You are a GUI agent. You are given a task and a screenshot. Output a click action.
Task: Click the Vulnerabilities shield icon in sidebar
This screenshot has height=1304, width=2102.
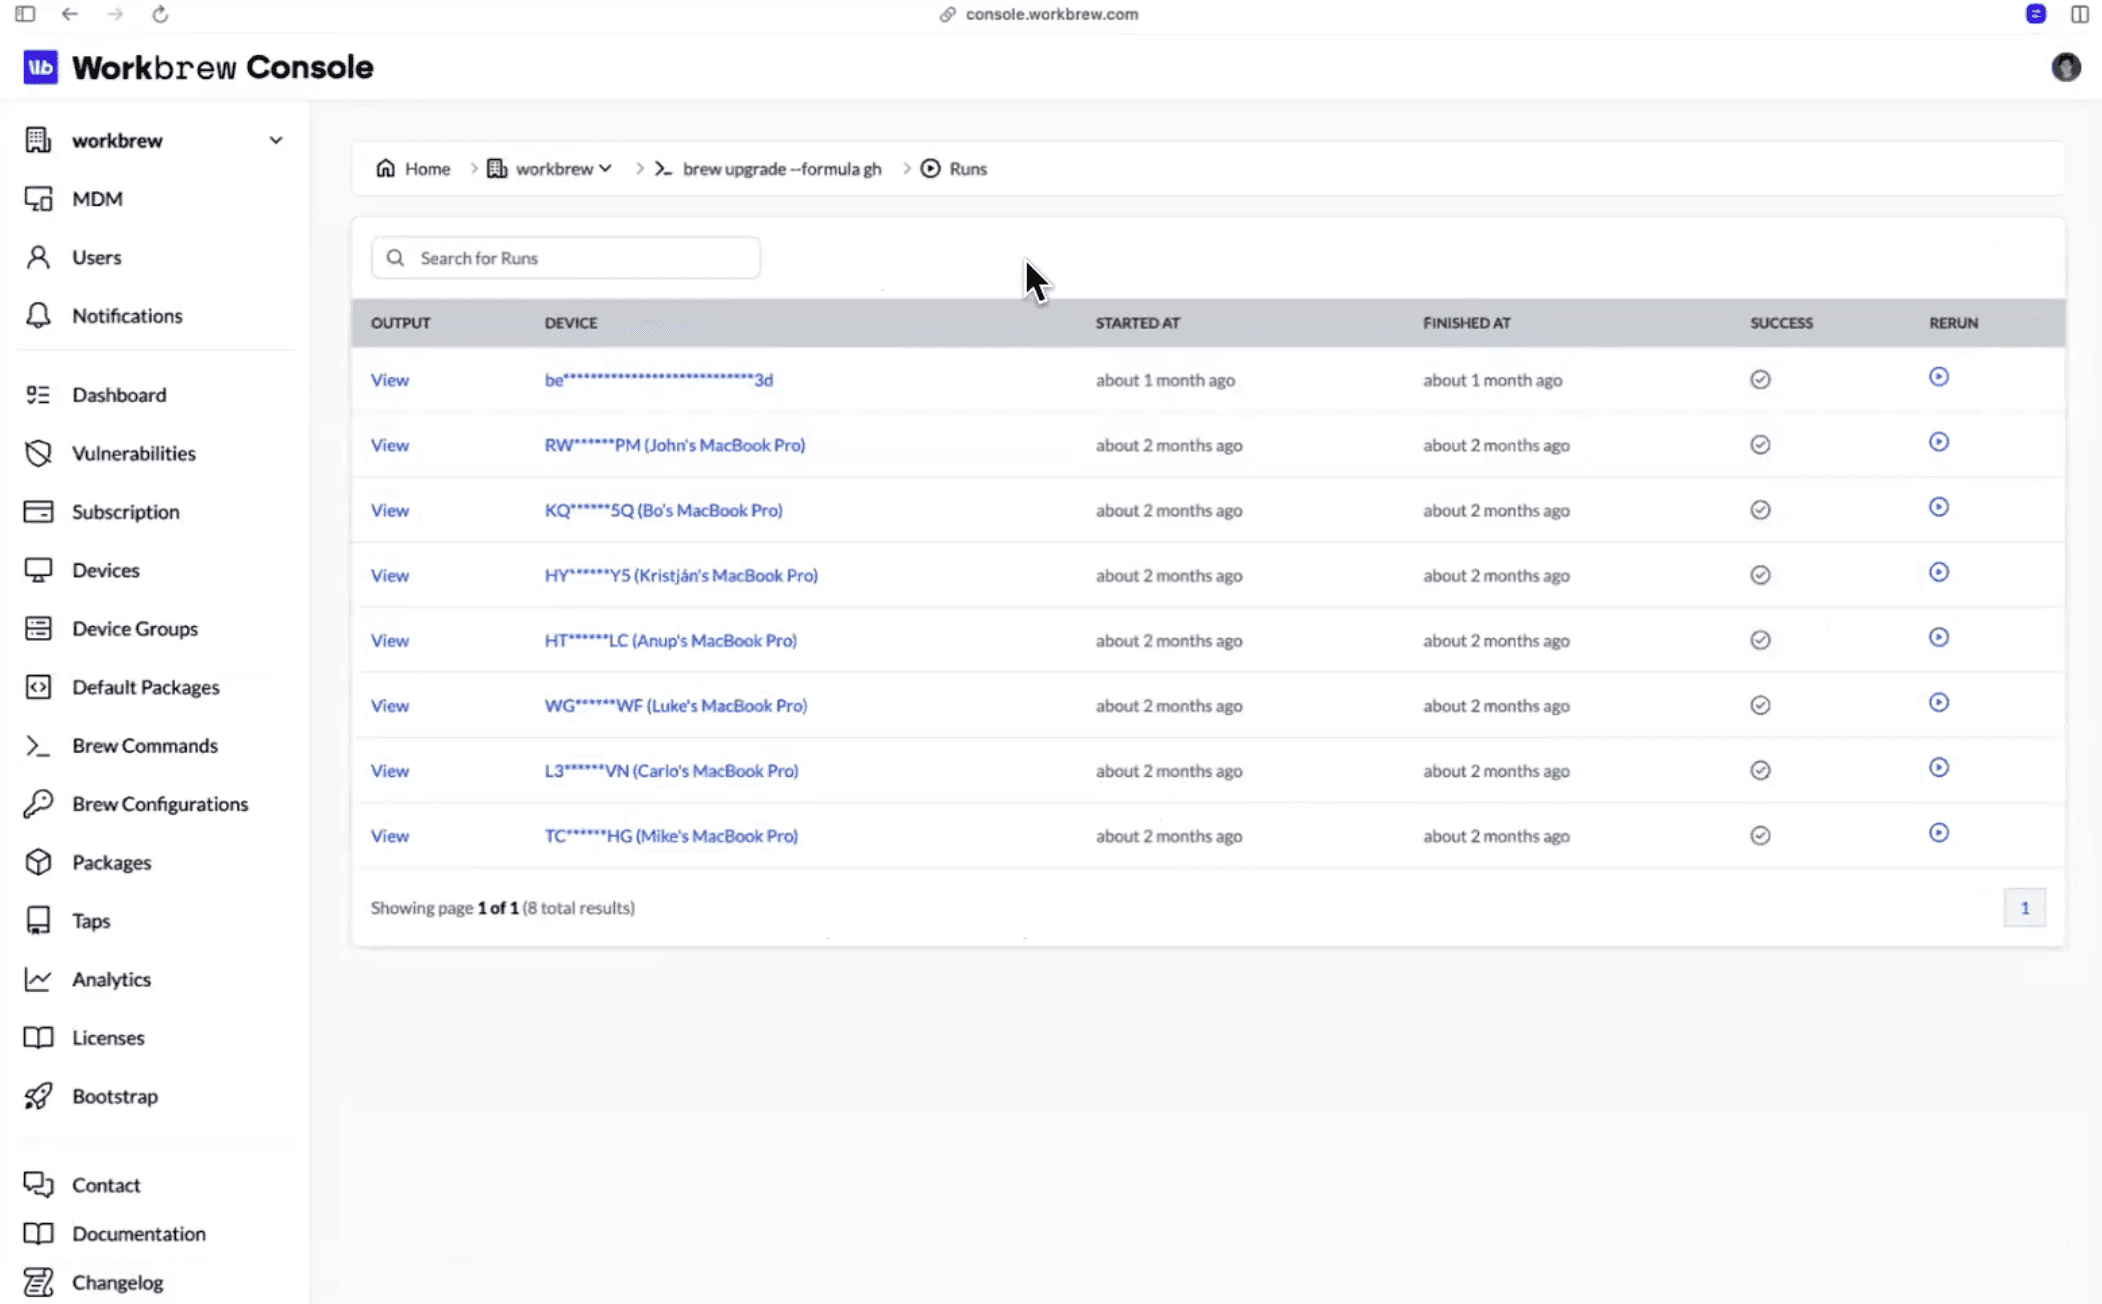click(38, 453)
